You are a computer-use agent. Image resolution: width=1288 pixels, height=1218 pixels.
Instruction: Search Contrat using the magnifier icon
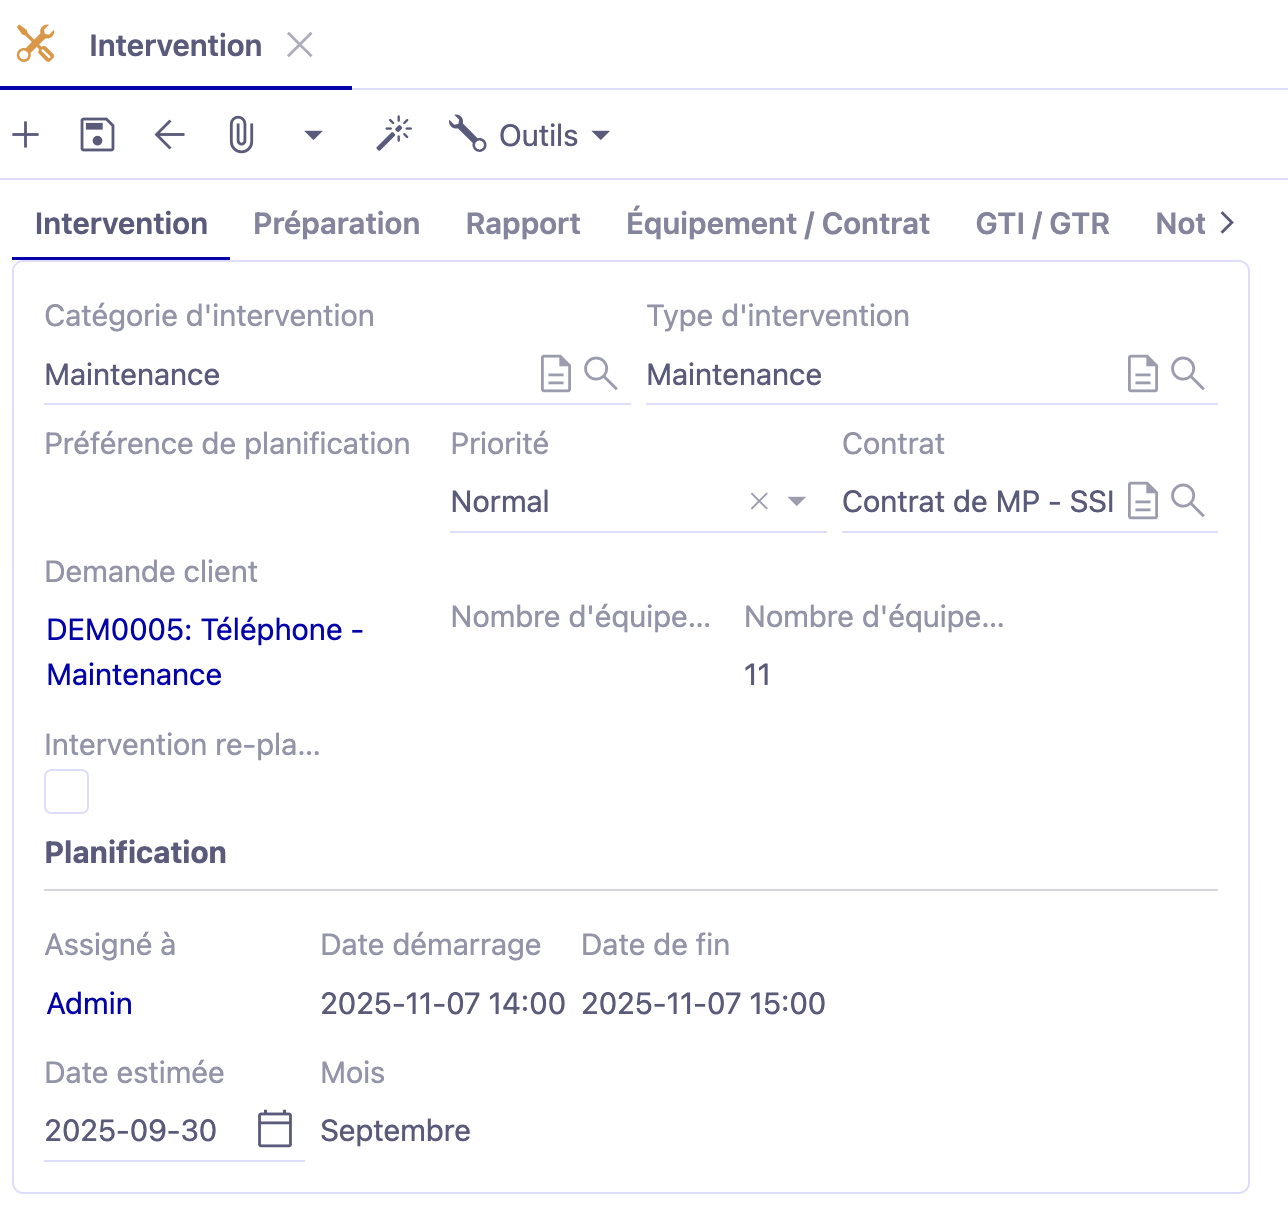[1187, 500]
